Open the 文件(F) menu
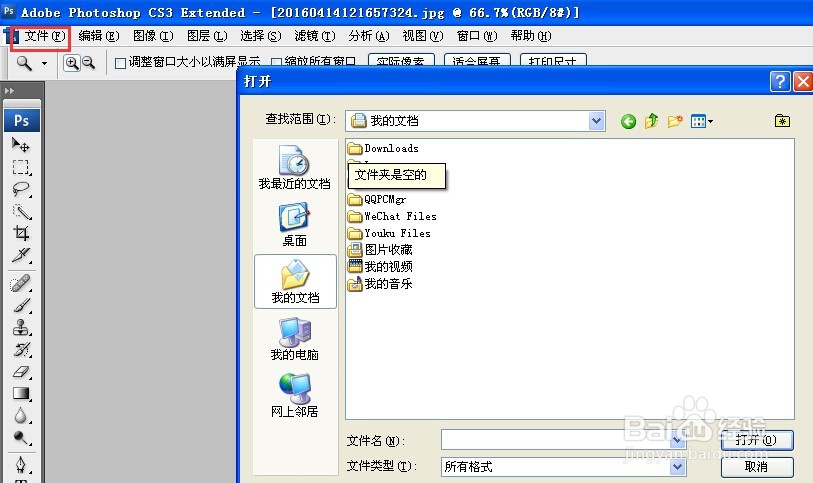This screenshot has width=813, height=483. 45,36
